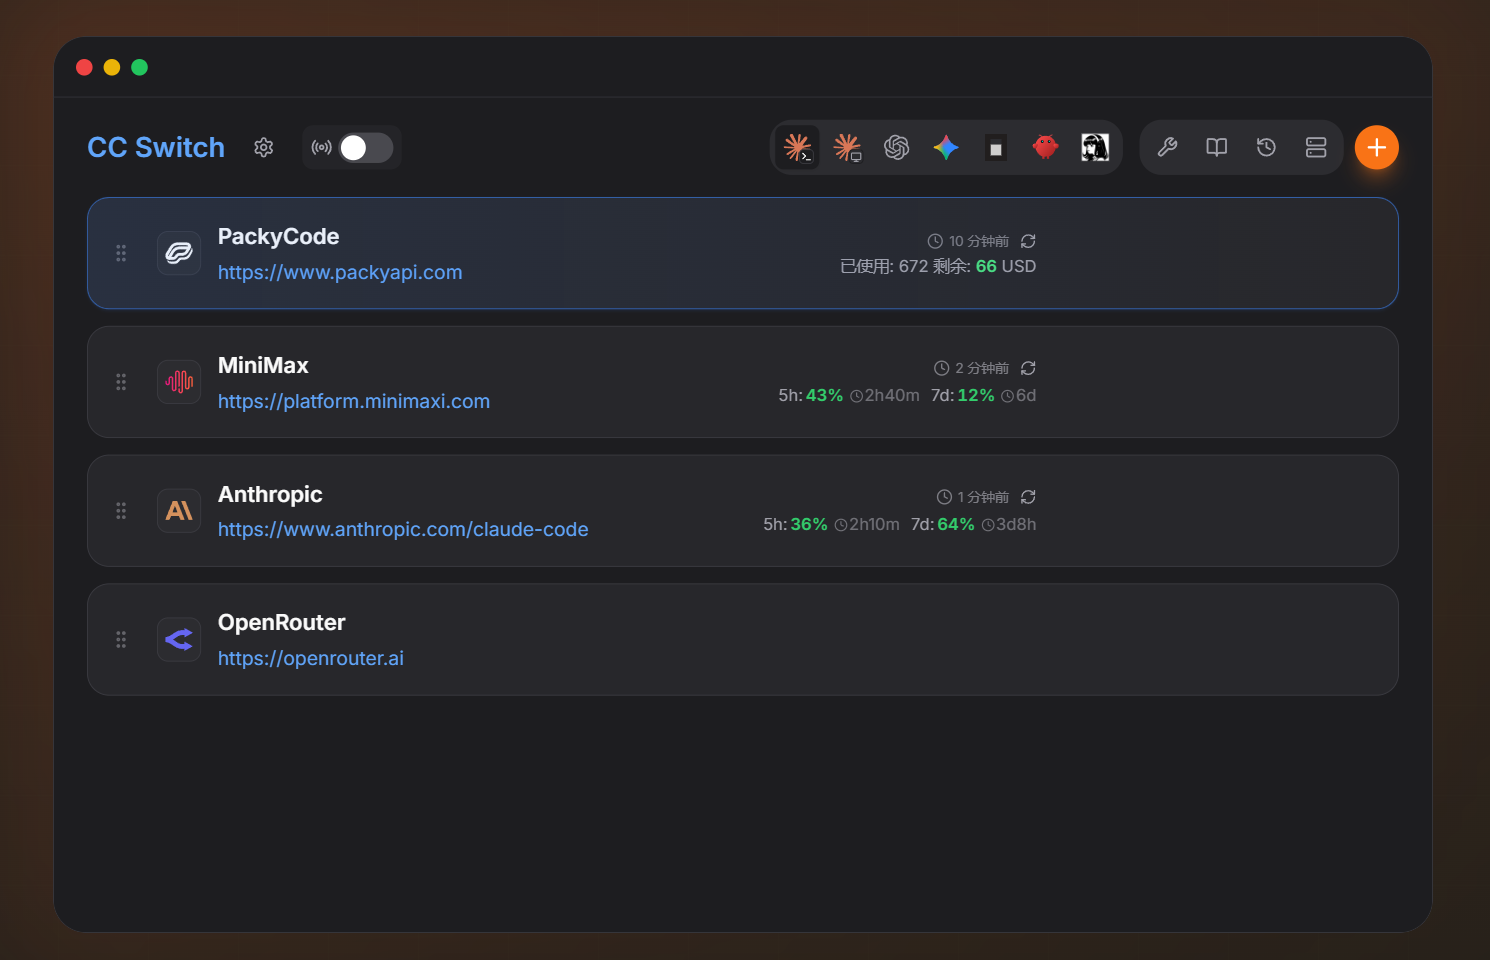Open the server stack icon
The height and width of the screenshot is (960, 1490).
pos(1316,148)
